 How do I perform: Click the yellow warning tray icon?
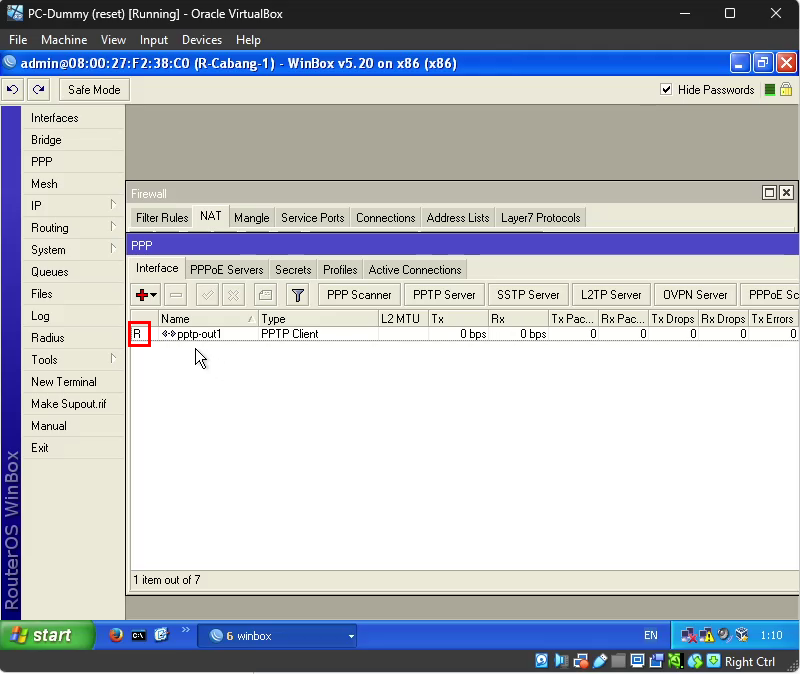pyautogui.click(x=707, y=636)
